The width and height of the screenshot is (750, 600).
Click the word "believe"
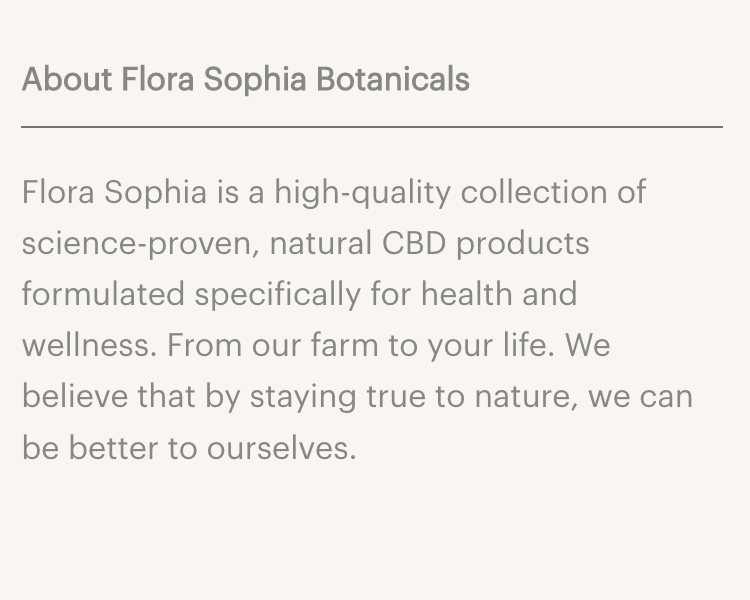[75, 396]
